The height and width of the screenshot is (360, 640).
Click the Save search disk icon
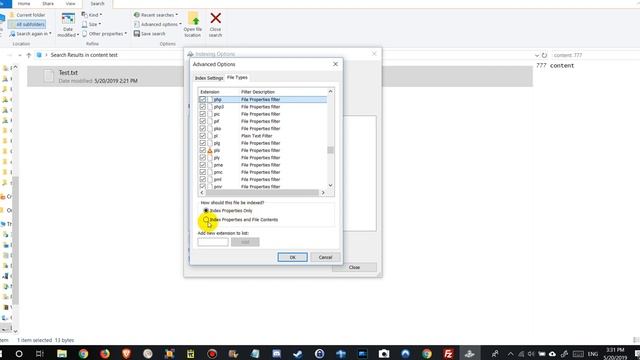pyautogui.click(x=137, y=33)
